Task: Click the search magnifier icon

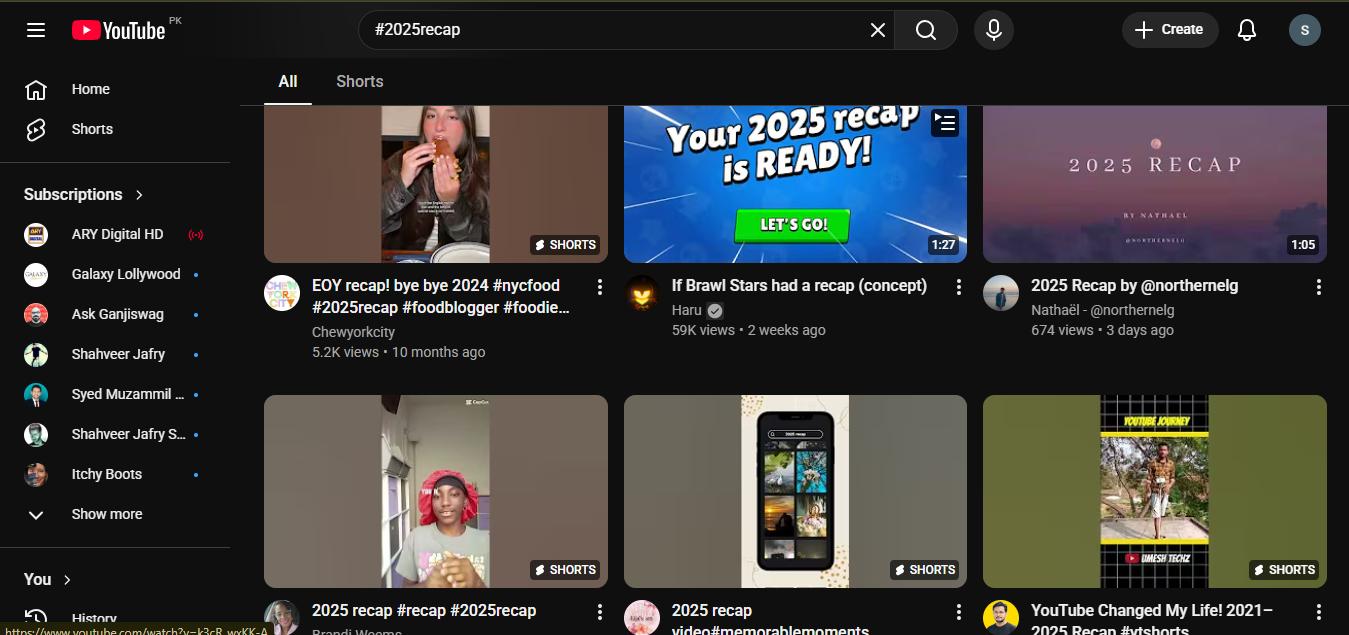Action: pyautogui.click(x=925, y=30)
